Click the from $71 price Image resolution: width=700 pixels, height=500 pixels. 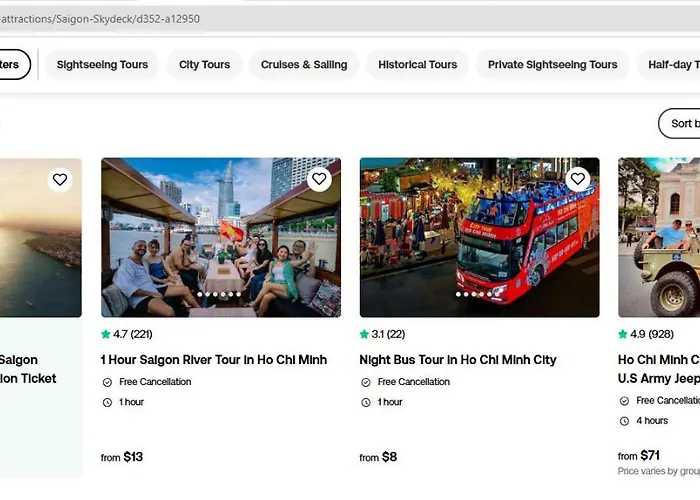point(639,456)
